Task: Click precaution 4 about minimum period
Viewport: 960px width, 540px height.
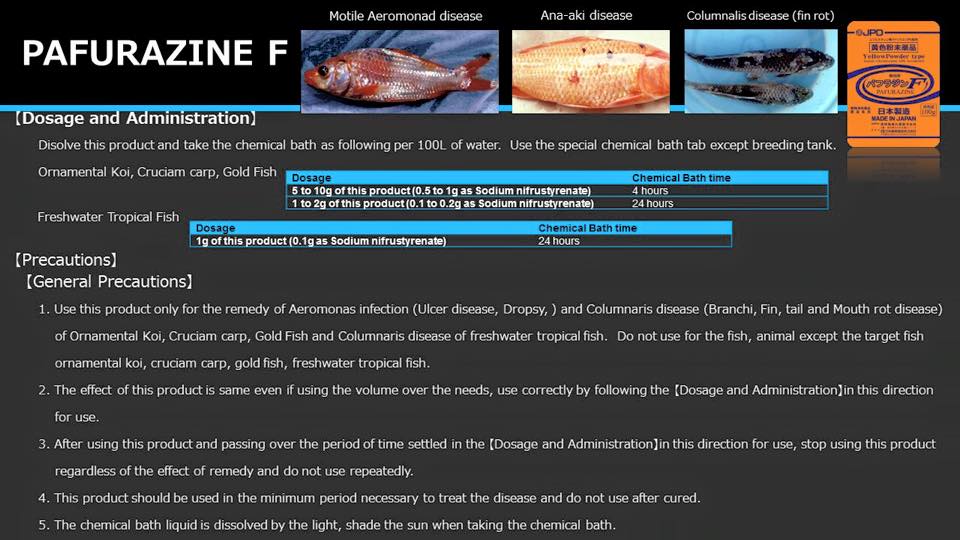Action: (369, 498)
